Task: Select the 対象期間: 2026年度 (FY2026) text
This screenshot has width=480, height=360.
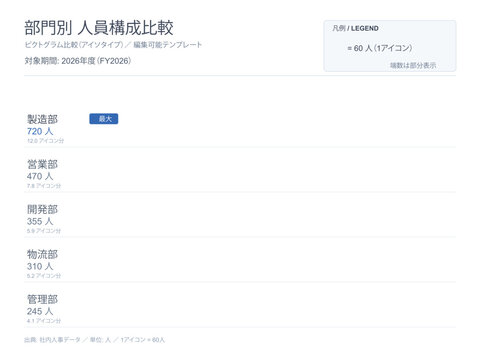Action: 78,61
